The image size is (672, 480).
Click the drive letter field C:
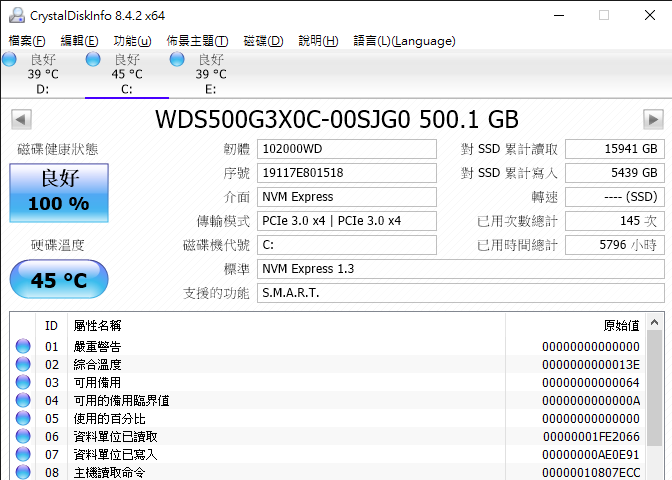coord(347,245)
